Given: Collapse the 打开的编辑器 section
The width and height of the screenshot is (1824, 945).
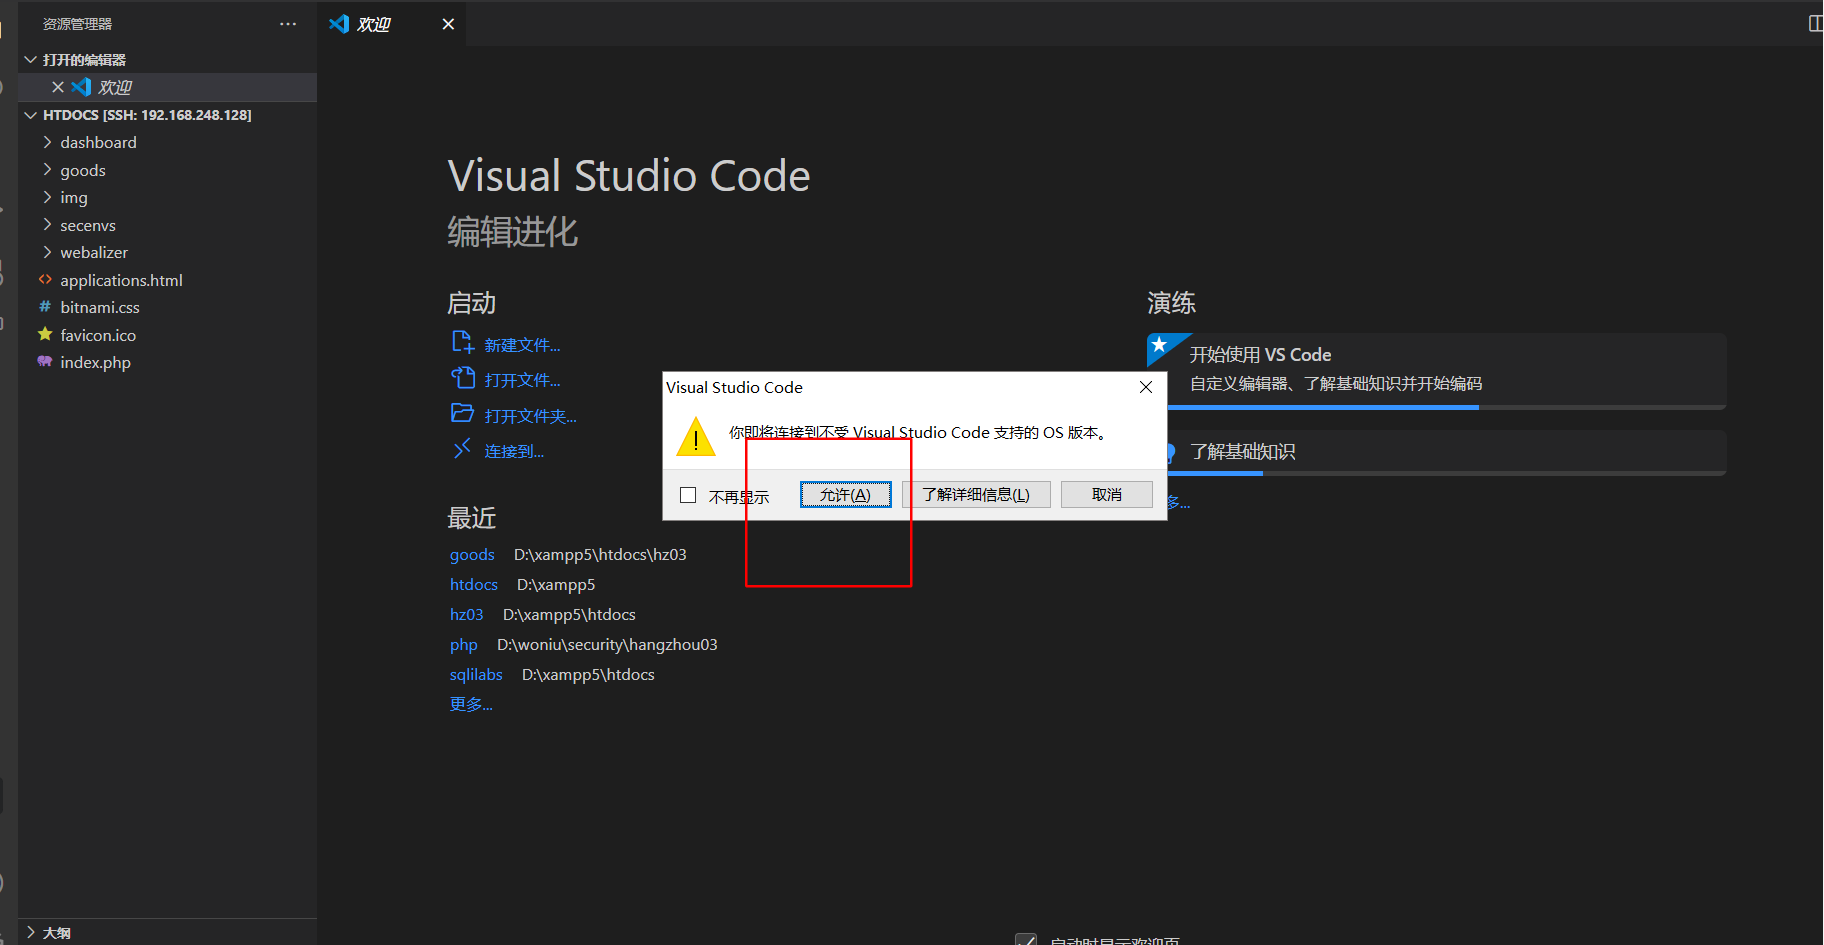Looking at the screenshot, I should 30,60.
